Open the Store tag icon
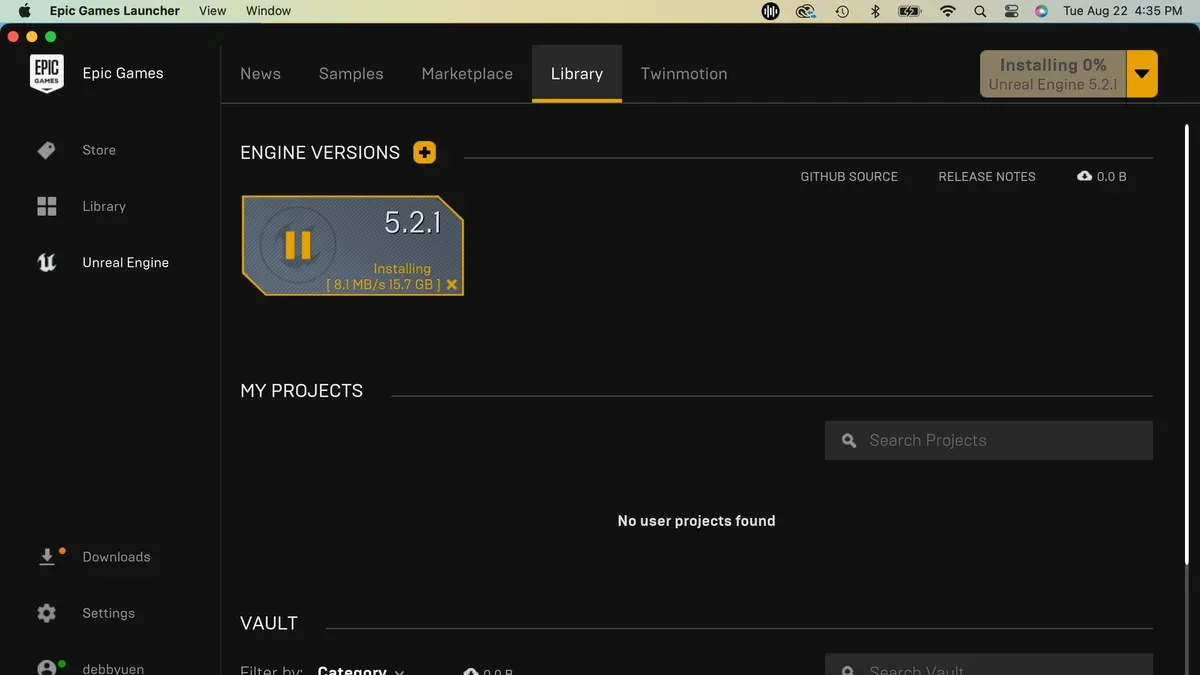 tap(46, 150)
